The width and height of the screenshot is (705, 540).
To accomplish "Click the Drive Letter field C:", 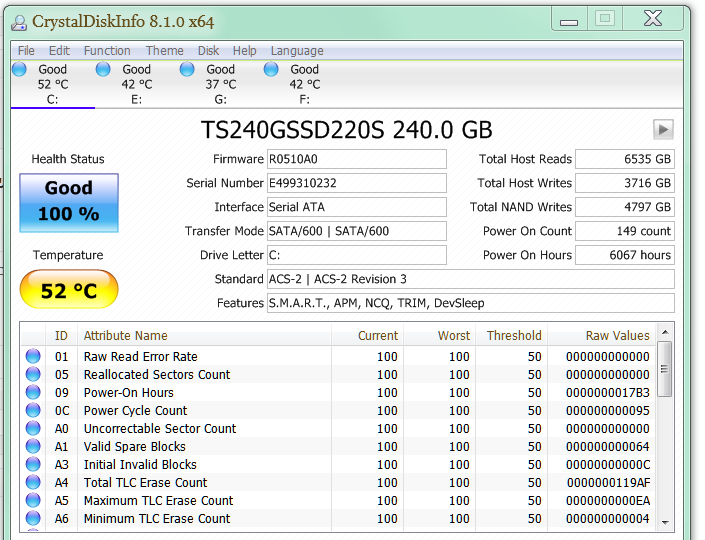I will click(x=357, y=255).
